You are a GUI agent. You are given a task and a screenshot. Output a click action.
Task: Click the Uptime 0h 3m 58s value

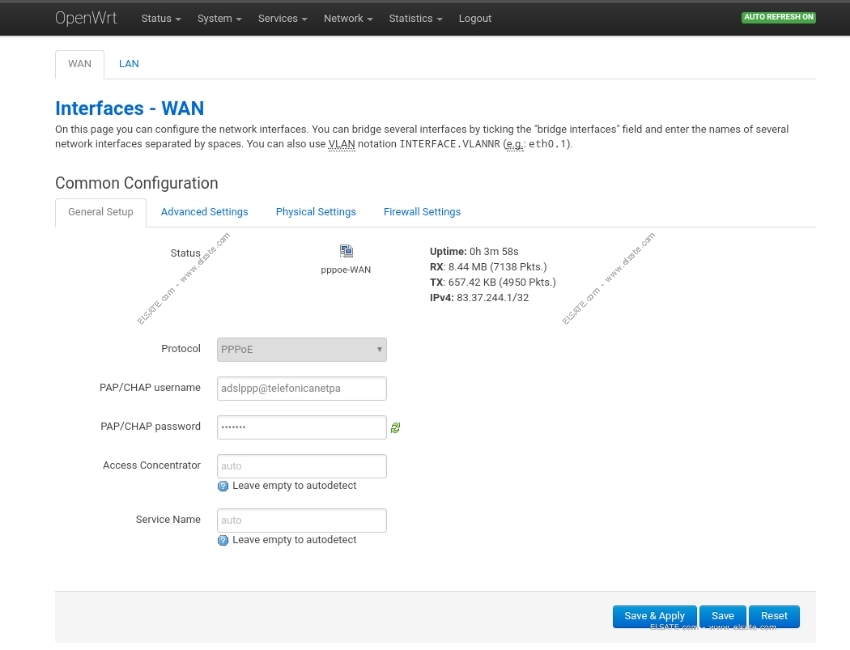point(494,252)
